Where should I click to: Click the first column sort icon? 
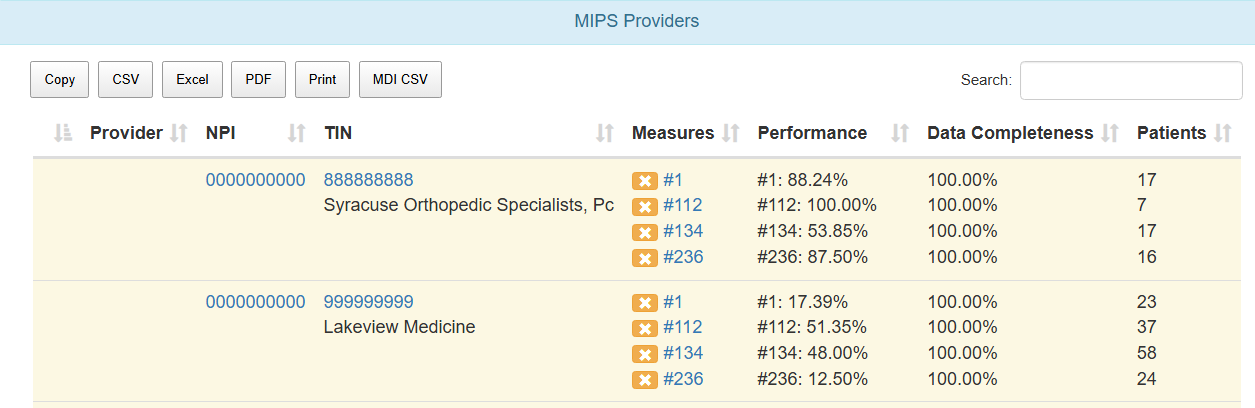click(x=63, y=133)
